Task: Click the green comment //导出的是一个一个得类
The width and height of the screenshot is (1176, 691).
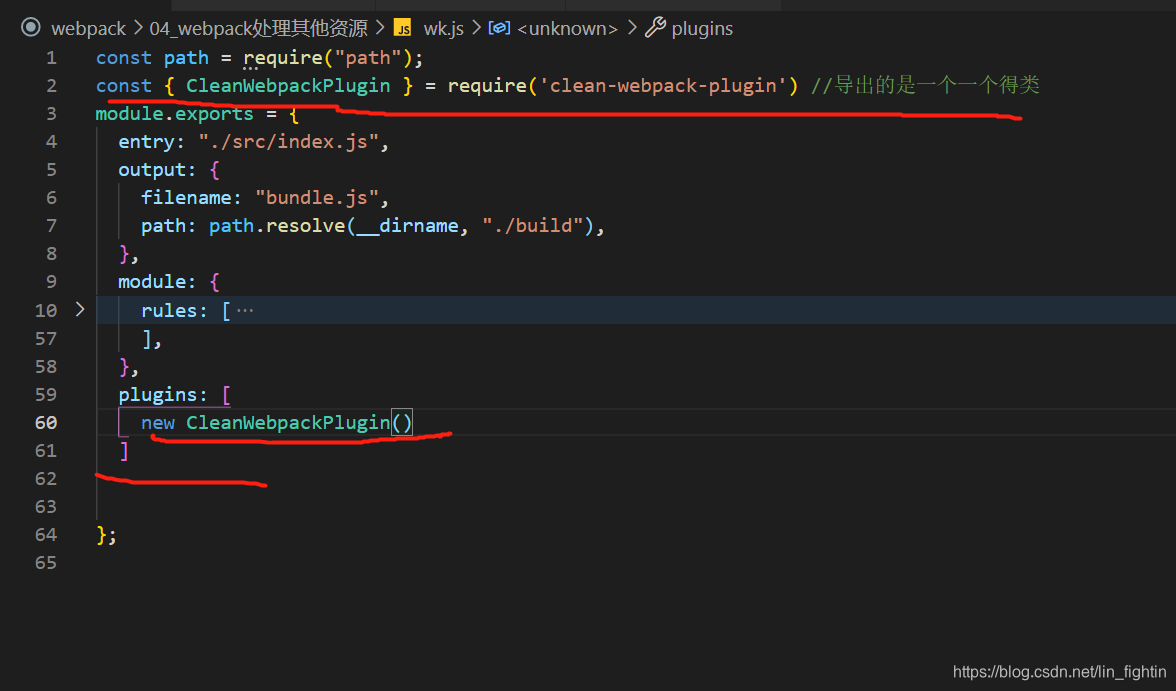Action: pyautogui.click(x=925, y=86)
